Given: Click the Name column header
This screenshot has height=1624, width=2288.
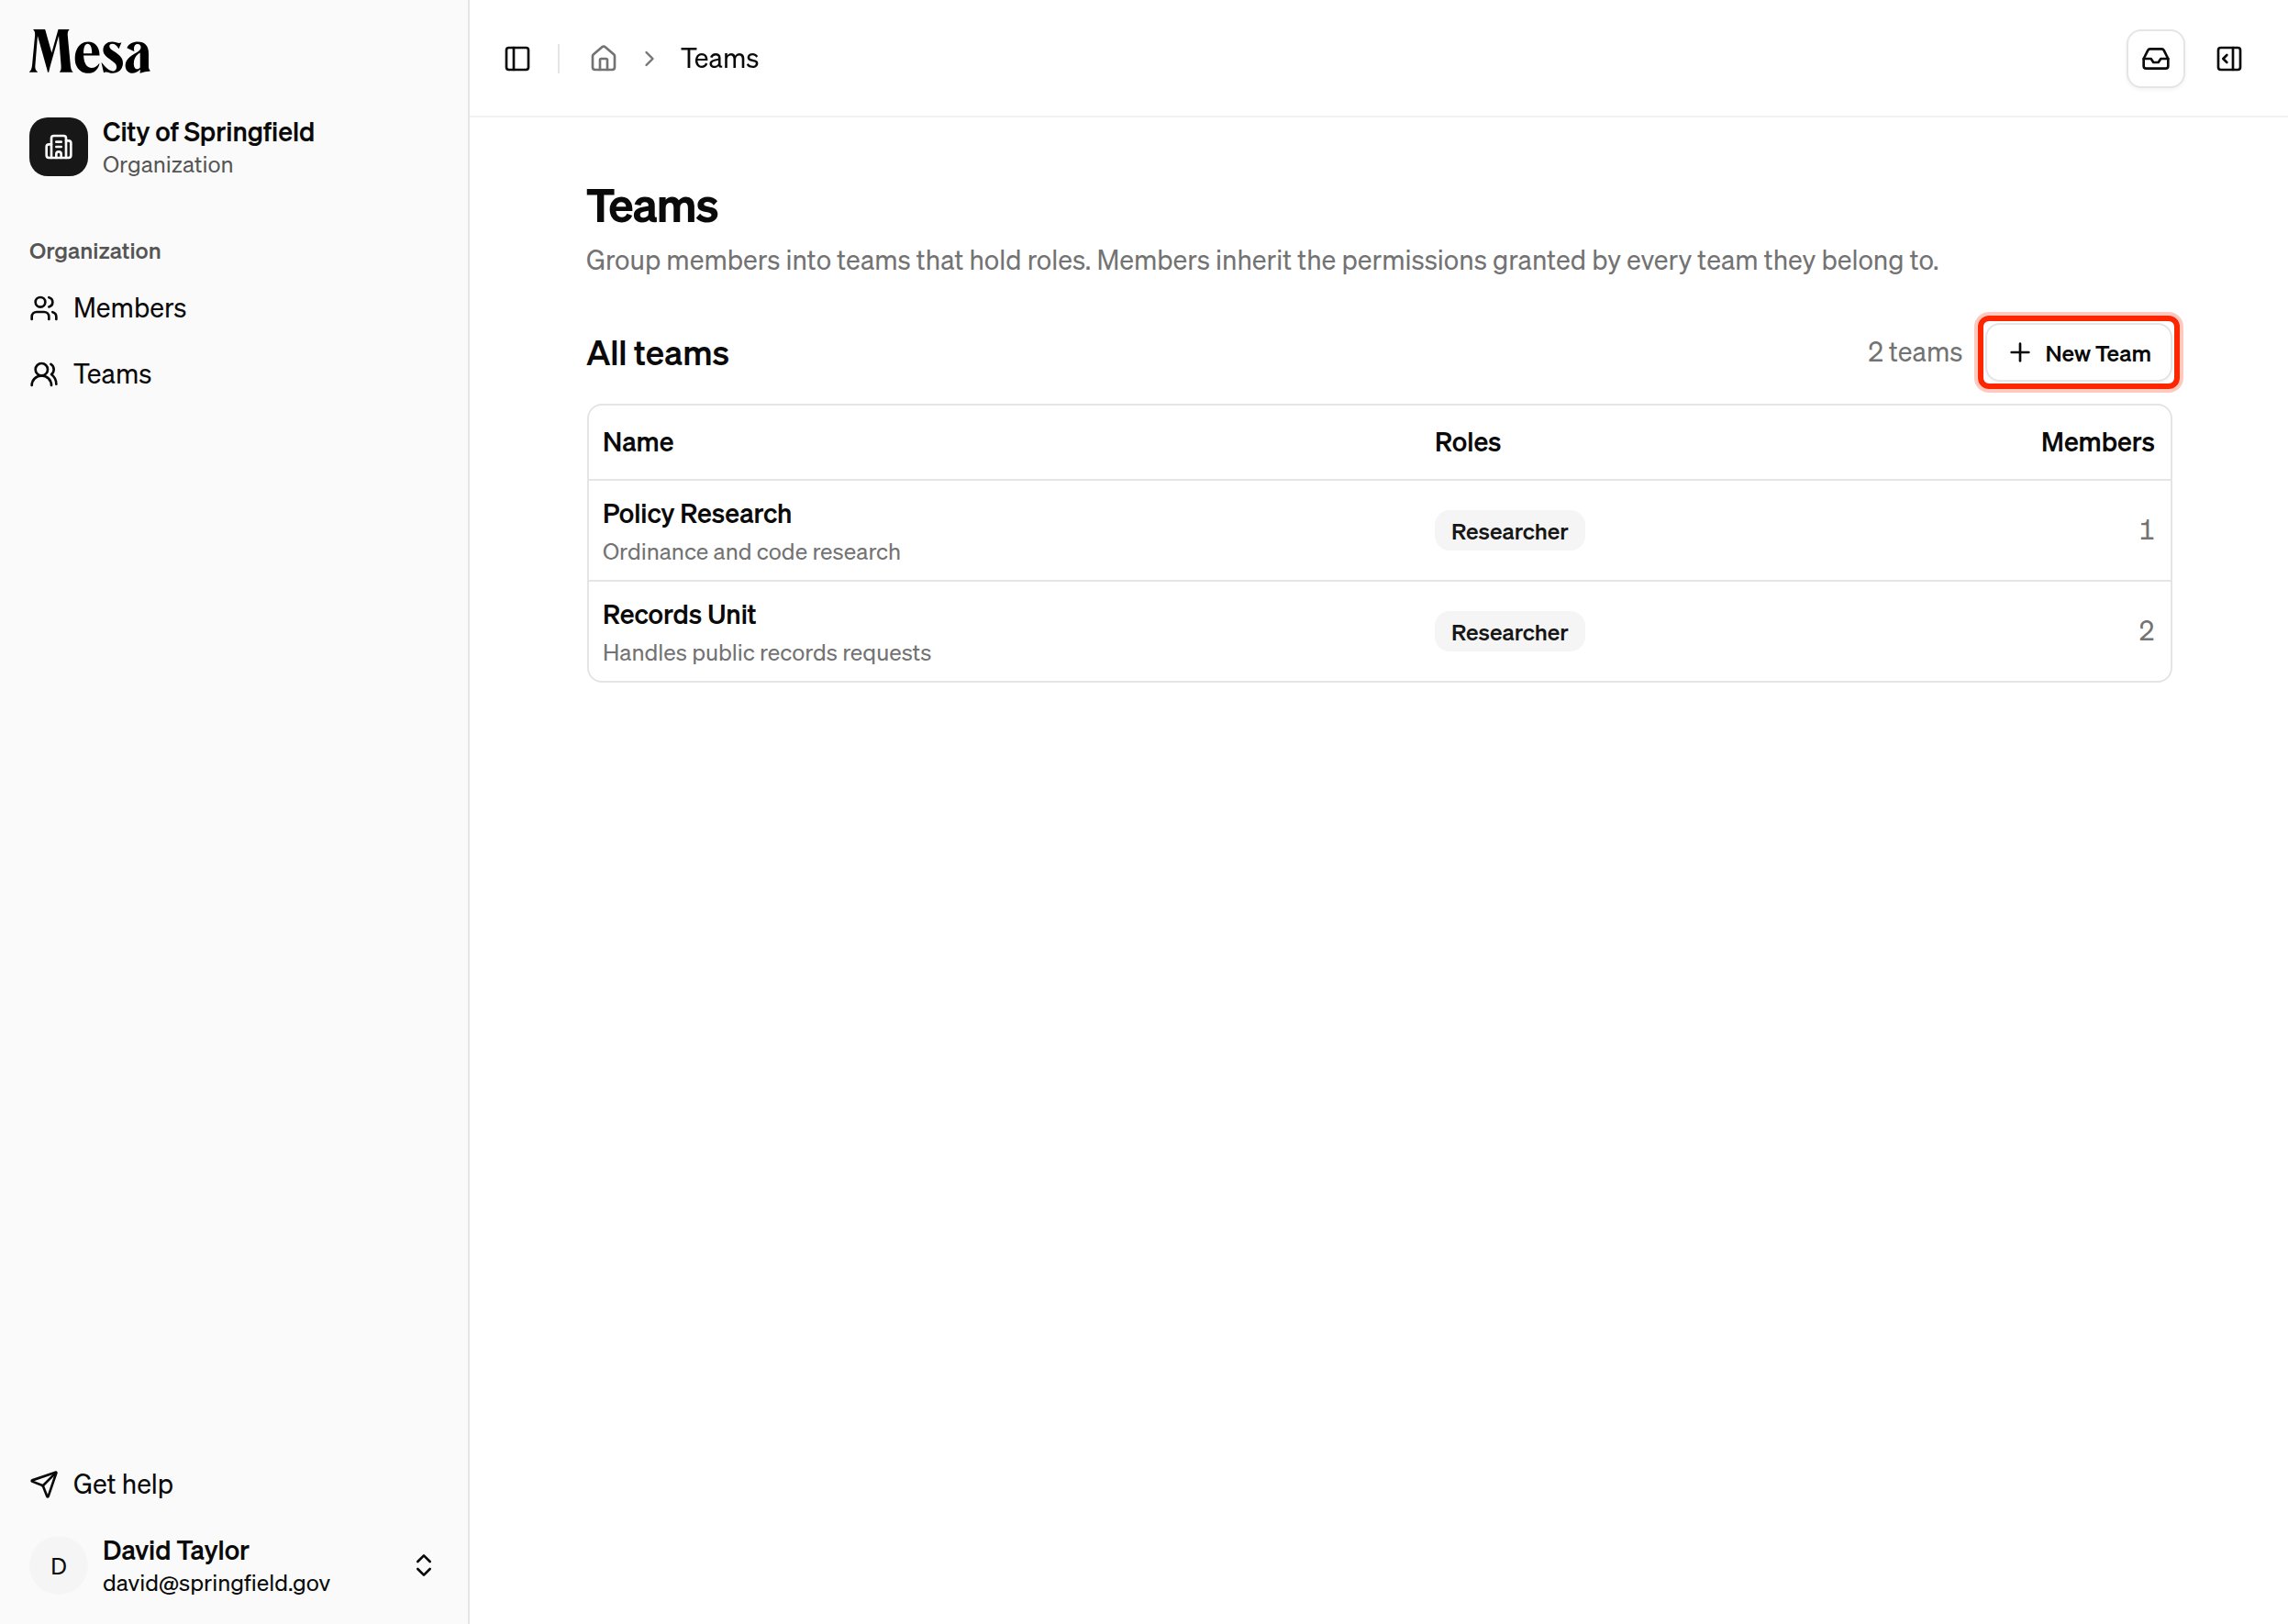Looking at the screenshot, I should click(x=638, y=442).
